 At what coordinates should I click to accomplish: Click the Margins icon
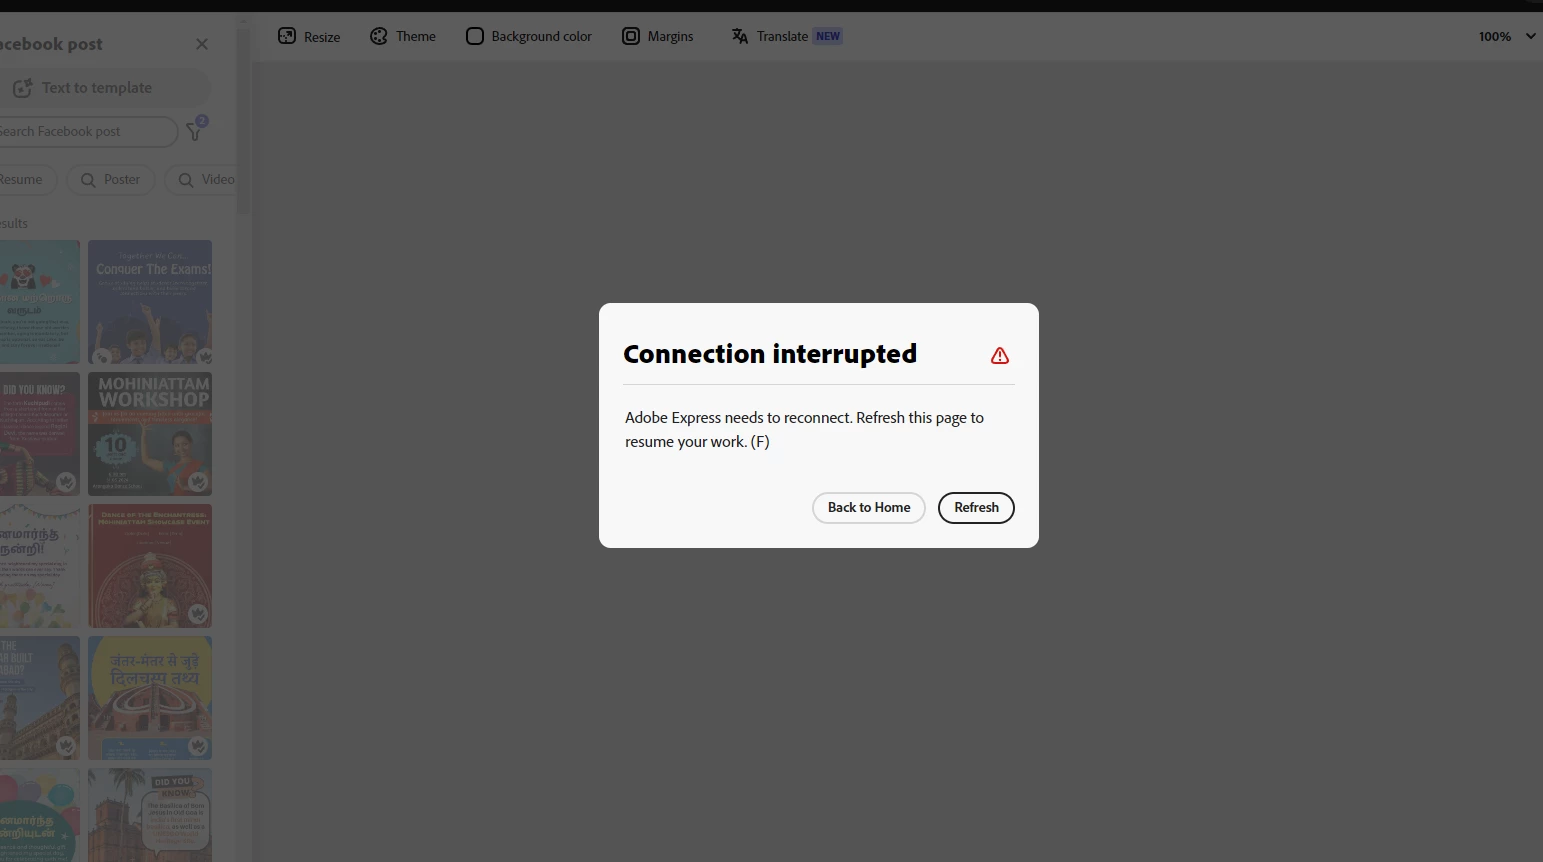(x=631, y=36)
